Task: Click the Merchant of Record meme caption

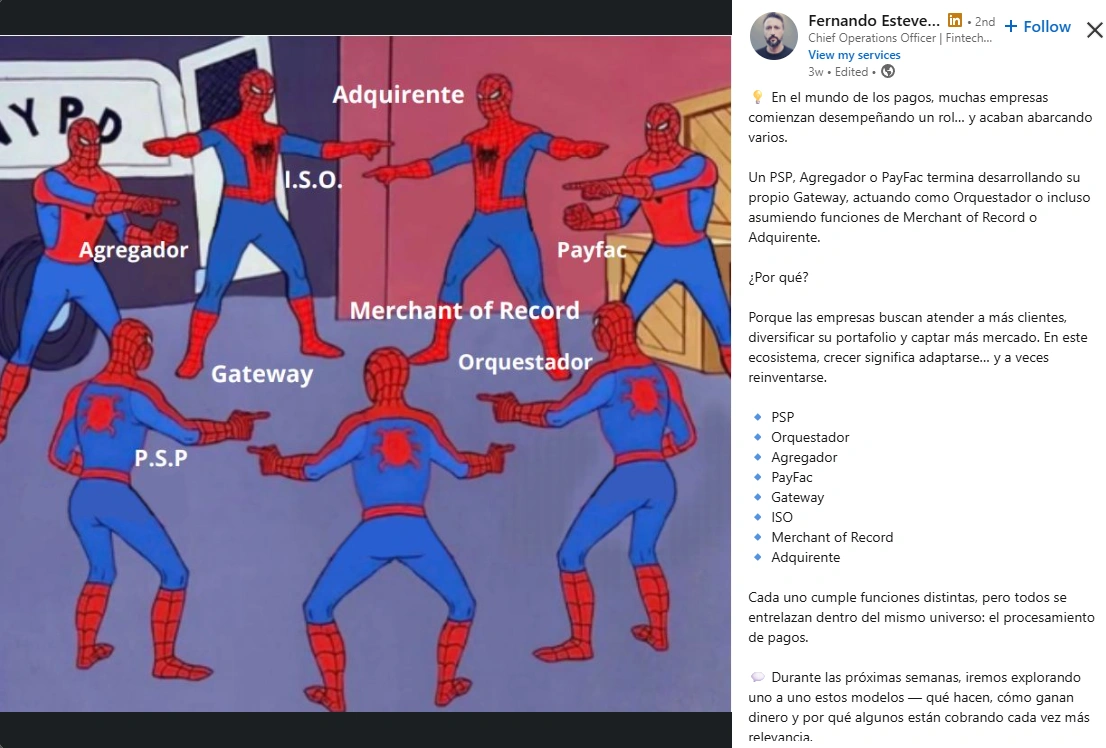Action: (465, 310)
